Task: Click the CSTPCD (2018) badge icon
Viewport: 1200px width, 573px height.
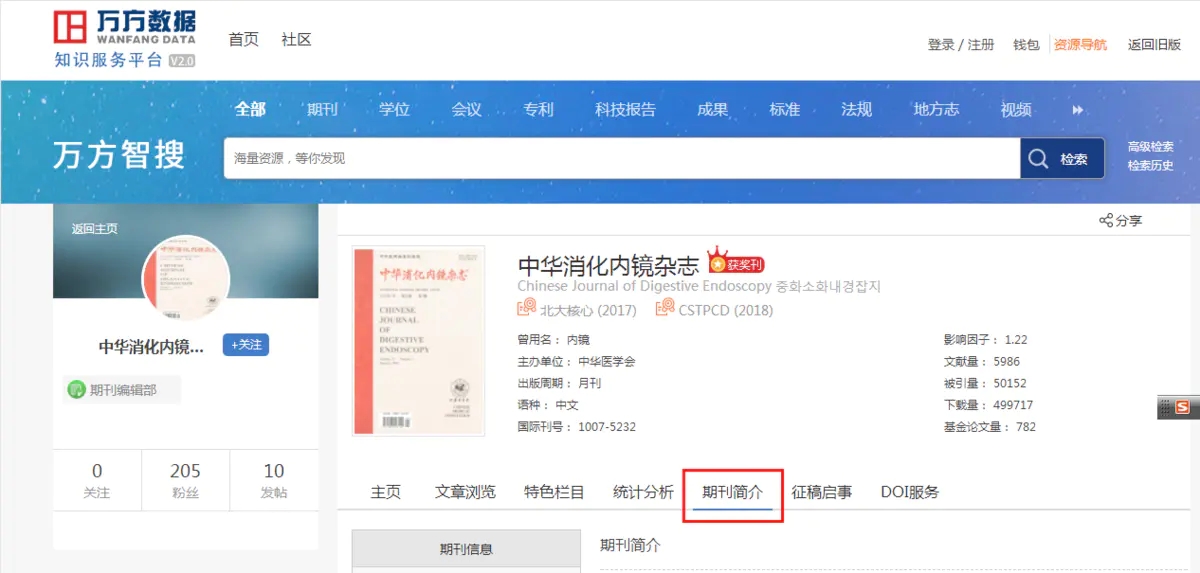Action: click(x=665, y=309)
